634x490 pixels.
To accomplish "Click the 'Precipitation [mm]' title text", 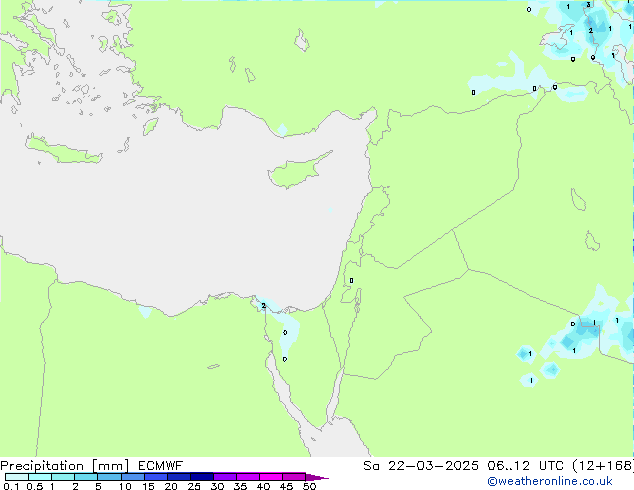I will [65, 466].
